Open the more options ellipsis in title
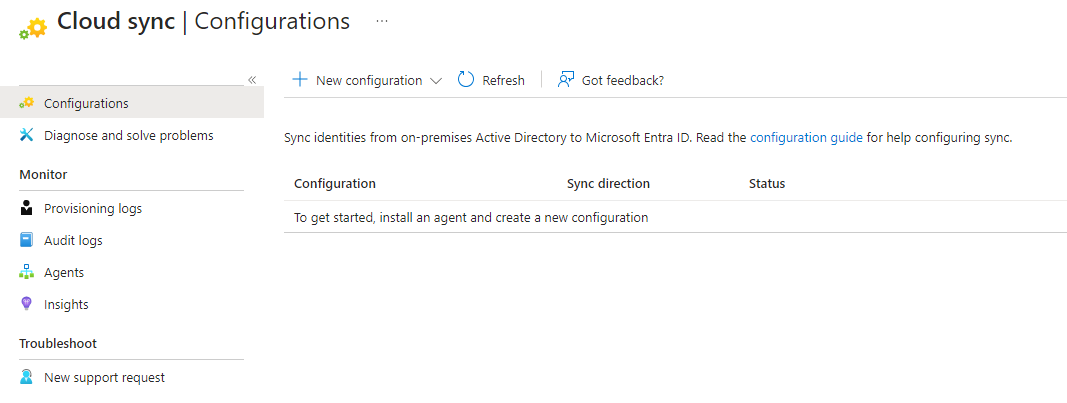Screen dimensions: 1067x403 click(382, 21)
